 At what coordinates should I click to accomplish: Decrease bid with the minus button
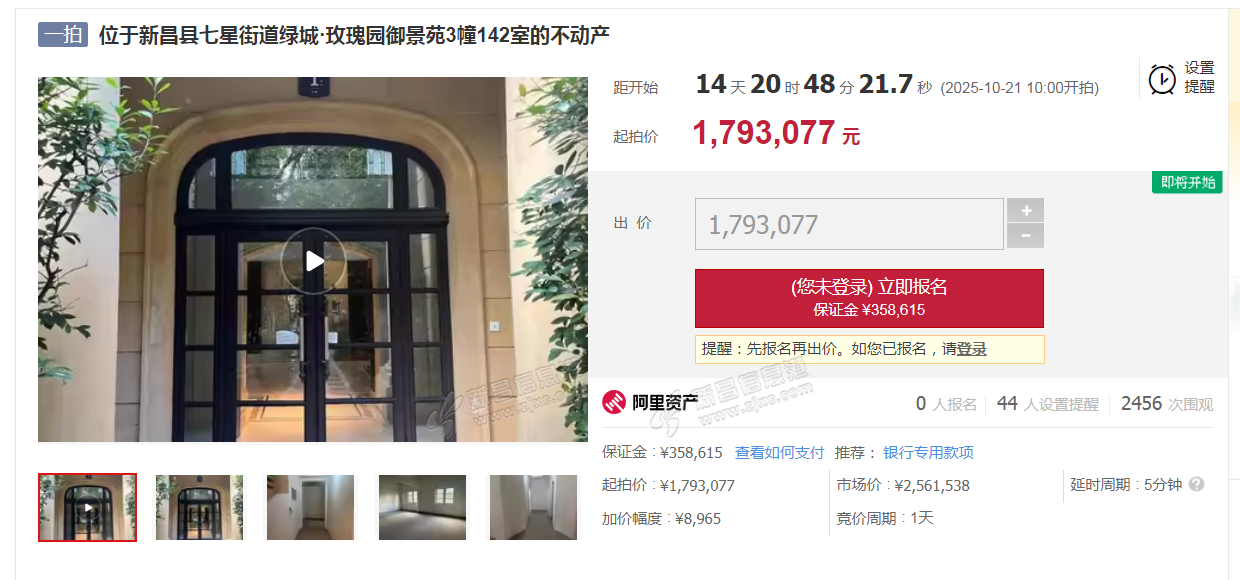point(1025,236)
